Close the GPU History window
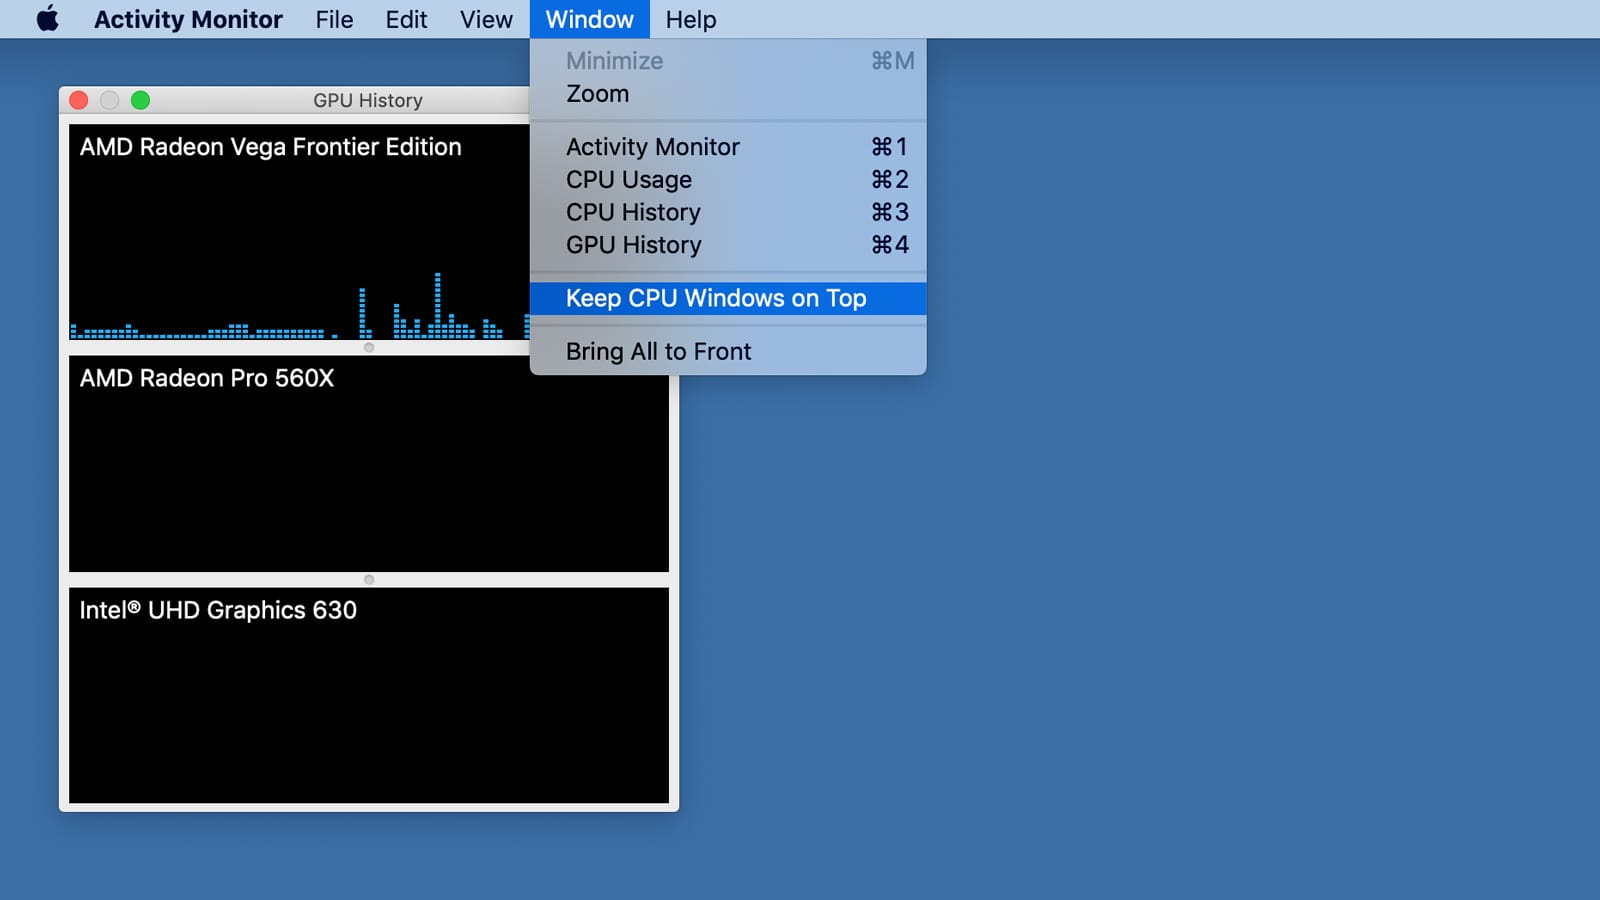This screenshot has width=1600, height=900. [79, 100]
